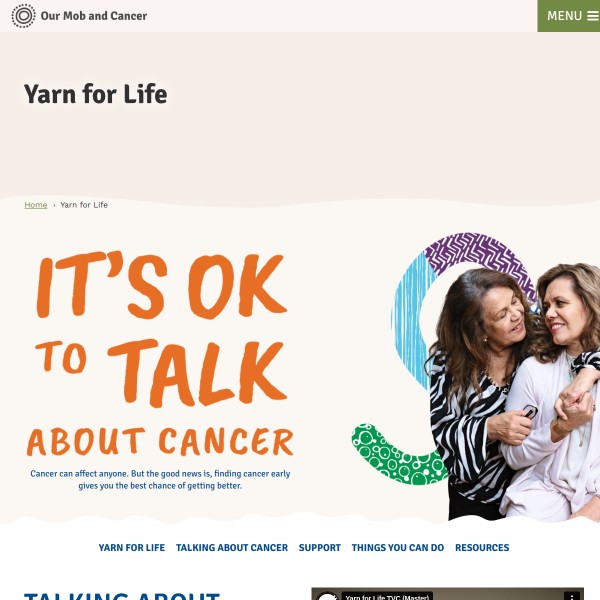
Task: Click the breadcrumb separator arrow
Action: click(x=54, y=205)
